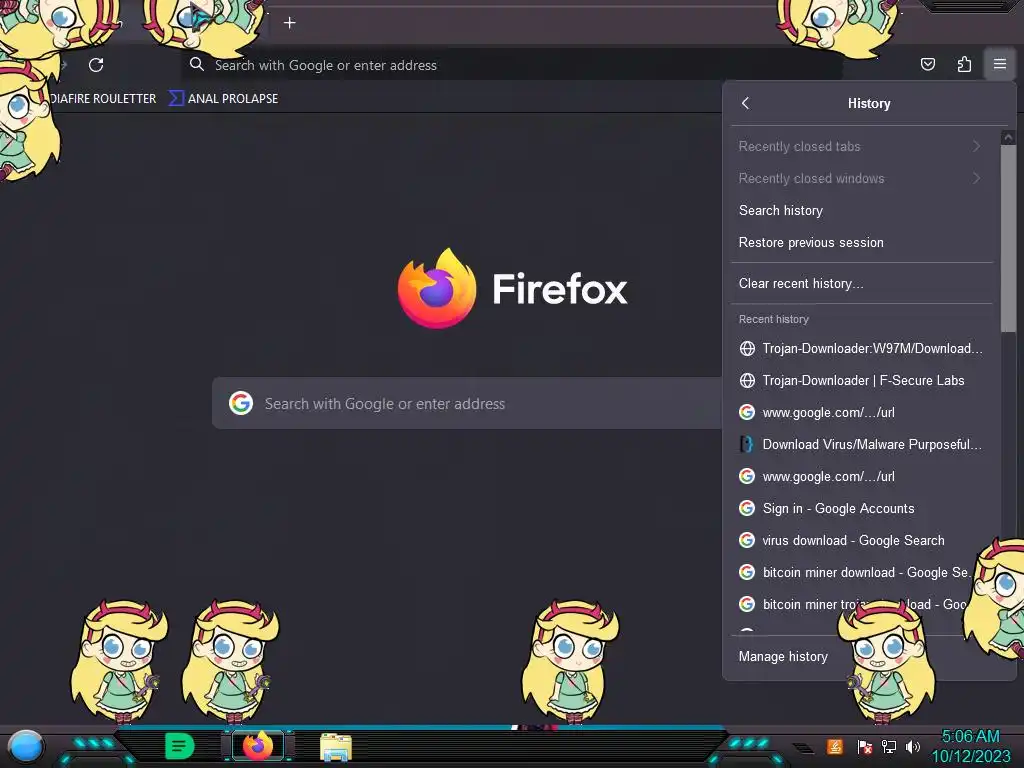Click the Firefox logo on the new tab page
This screenshot has height=768, width=1024.
pos(437,288)
